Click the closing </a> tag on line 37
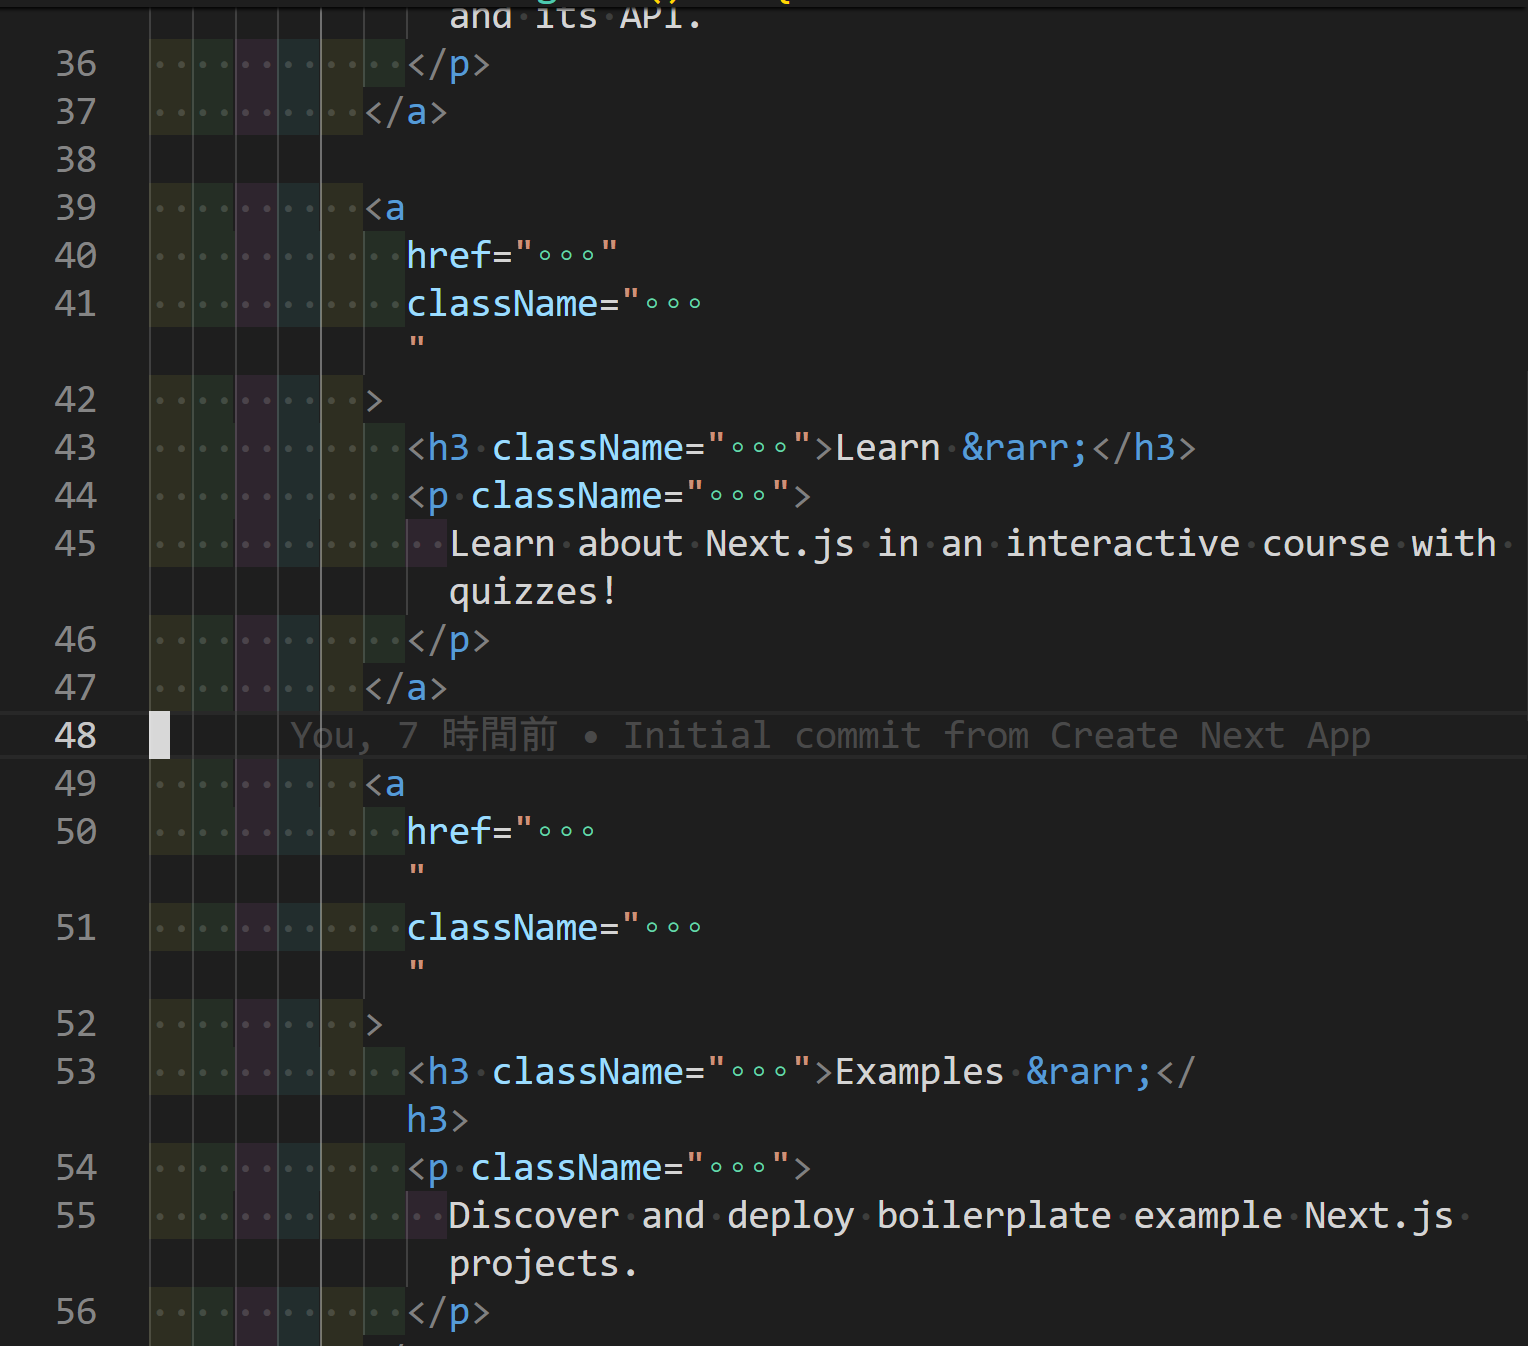The width and height of the screenshot is (1528, 1346). [x=406, y=112]
